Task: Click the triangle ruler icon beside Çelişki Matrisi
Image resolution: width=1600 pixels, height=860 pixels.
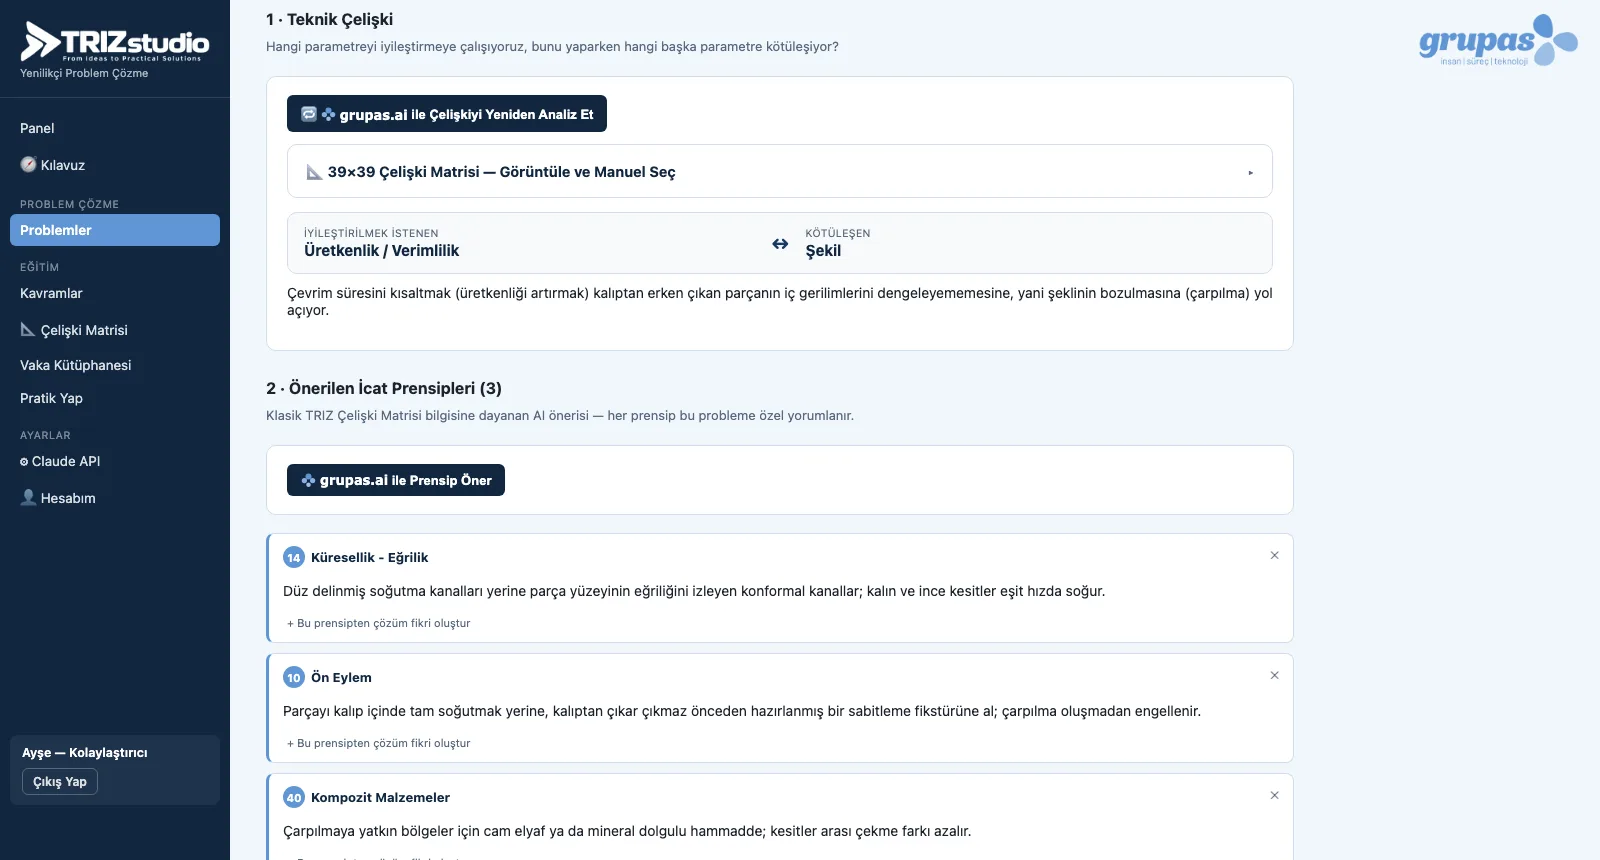Action: point(28,330)
